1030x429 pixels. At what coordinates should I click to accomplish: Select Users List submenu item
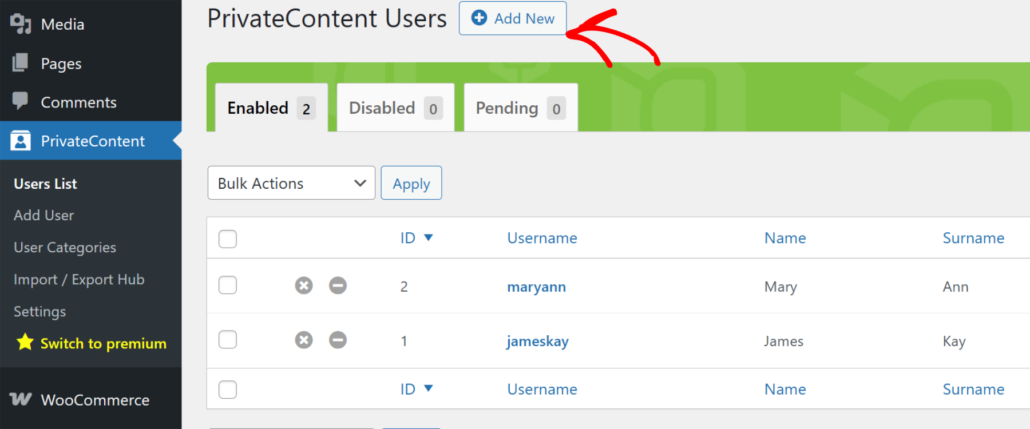coord(45,184)
